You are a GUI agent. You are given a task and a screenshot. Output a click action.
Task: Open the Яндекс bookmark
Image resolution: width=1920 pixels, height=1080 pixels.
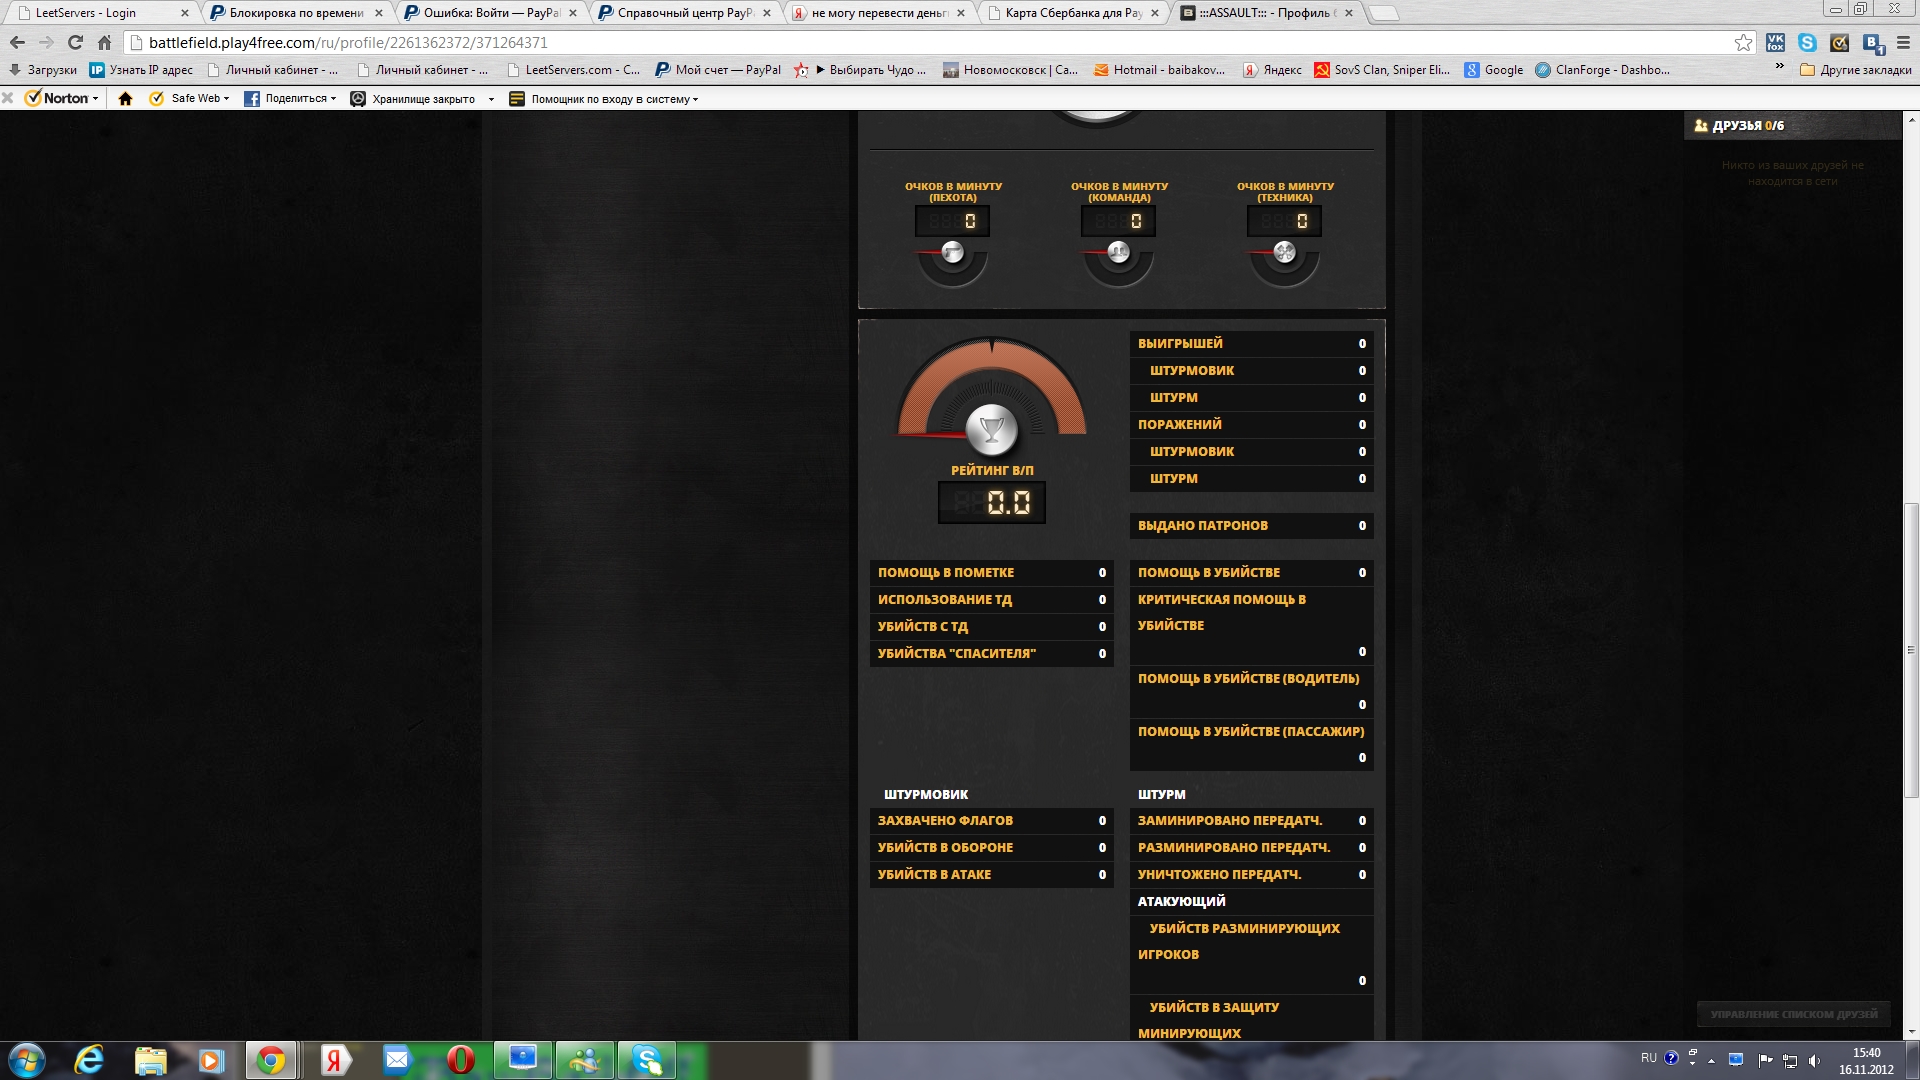pyautogui.click(x=1272, y=70)
